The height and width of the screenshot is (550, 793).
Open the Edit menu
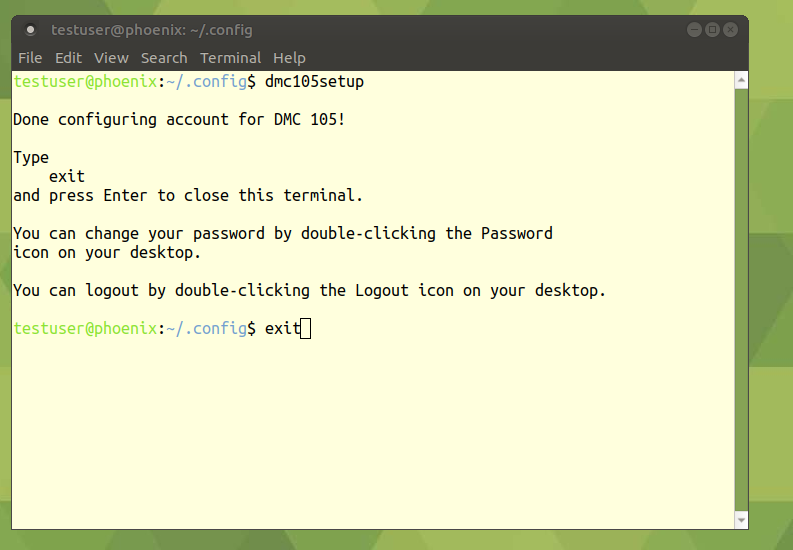[68, 58]
